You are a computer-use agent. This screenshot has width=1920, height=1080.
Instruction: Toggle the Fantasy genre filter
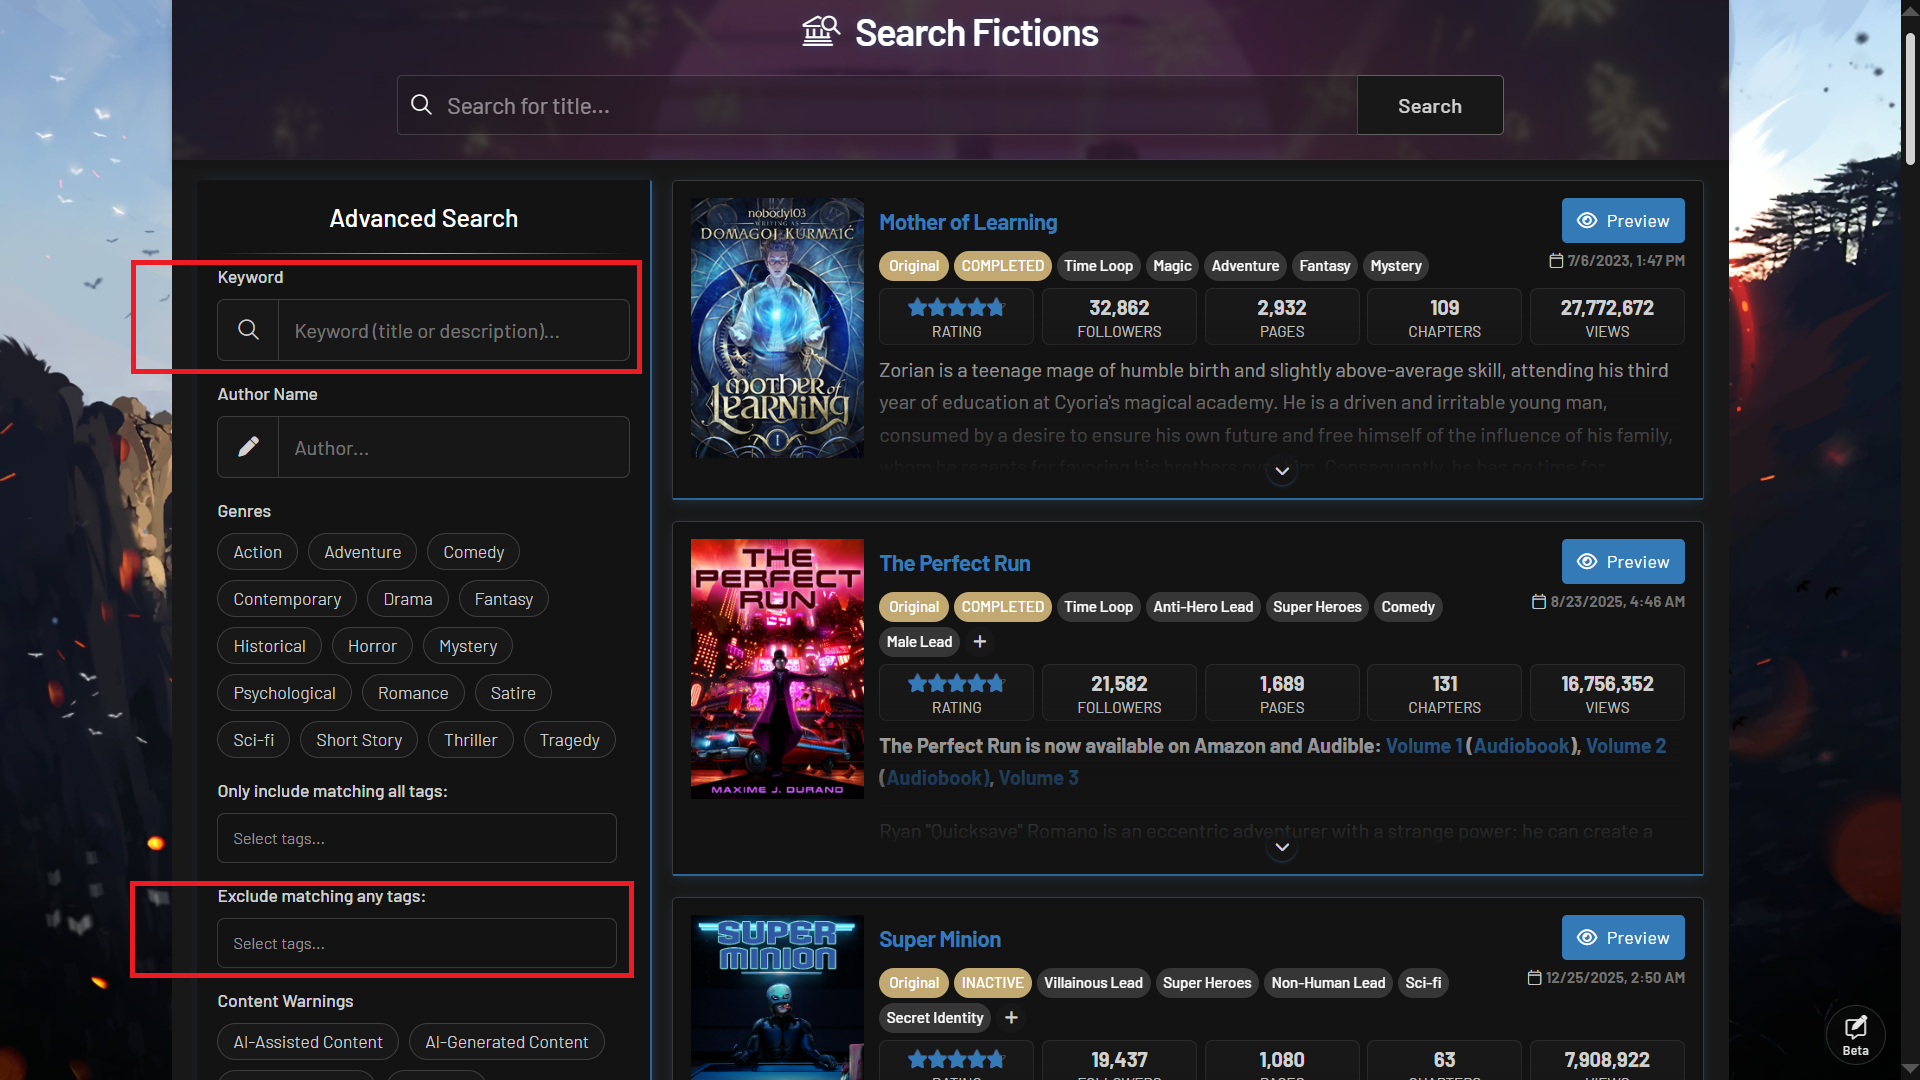click(504, 599)
